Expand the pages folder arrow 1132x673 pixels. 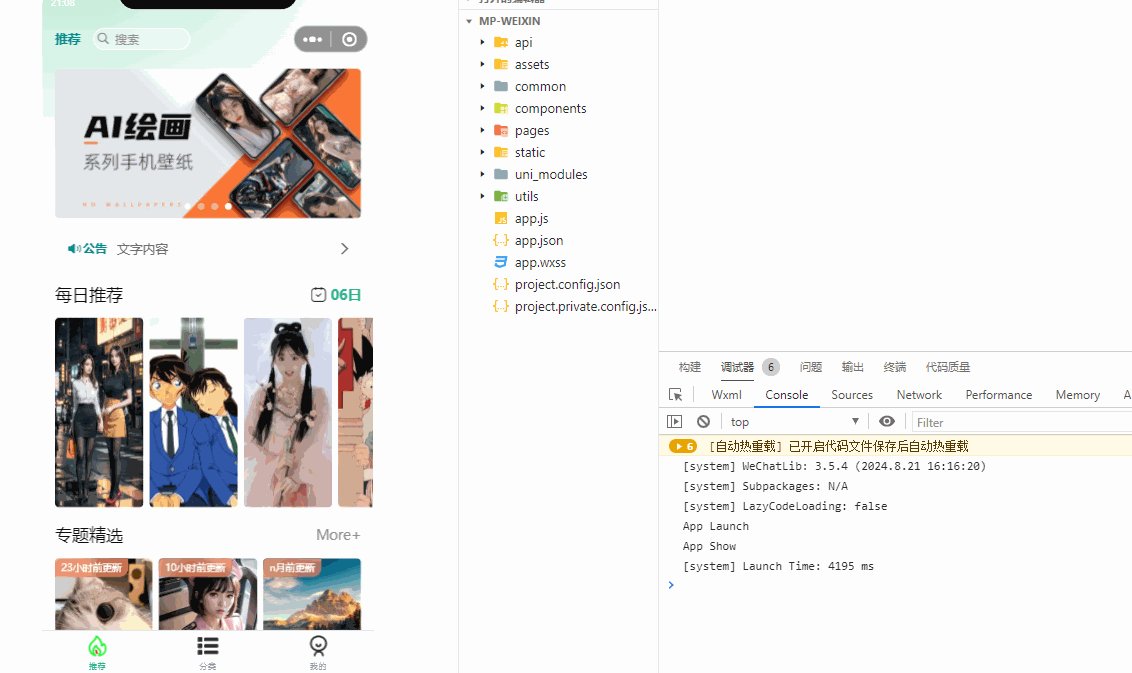click(x=482, y=131)
